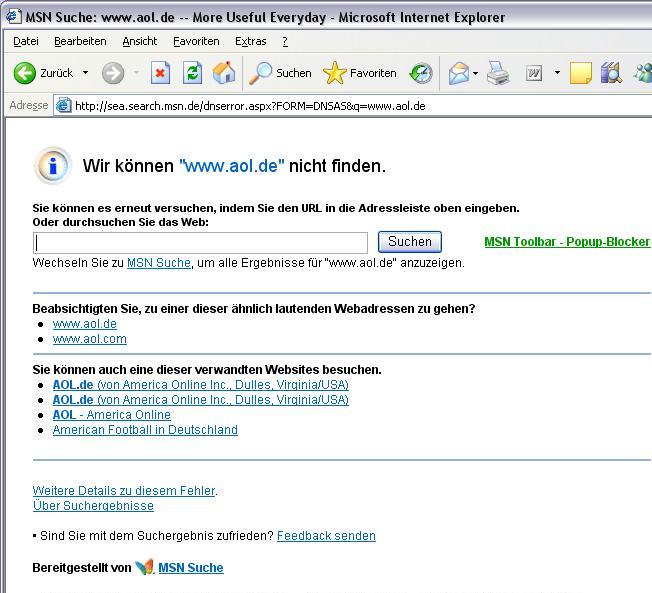Open the first AOL.de America Online link

pyautogui.click(x=200, y=385)
